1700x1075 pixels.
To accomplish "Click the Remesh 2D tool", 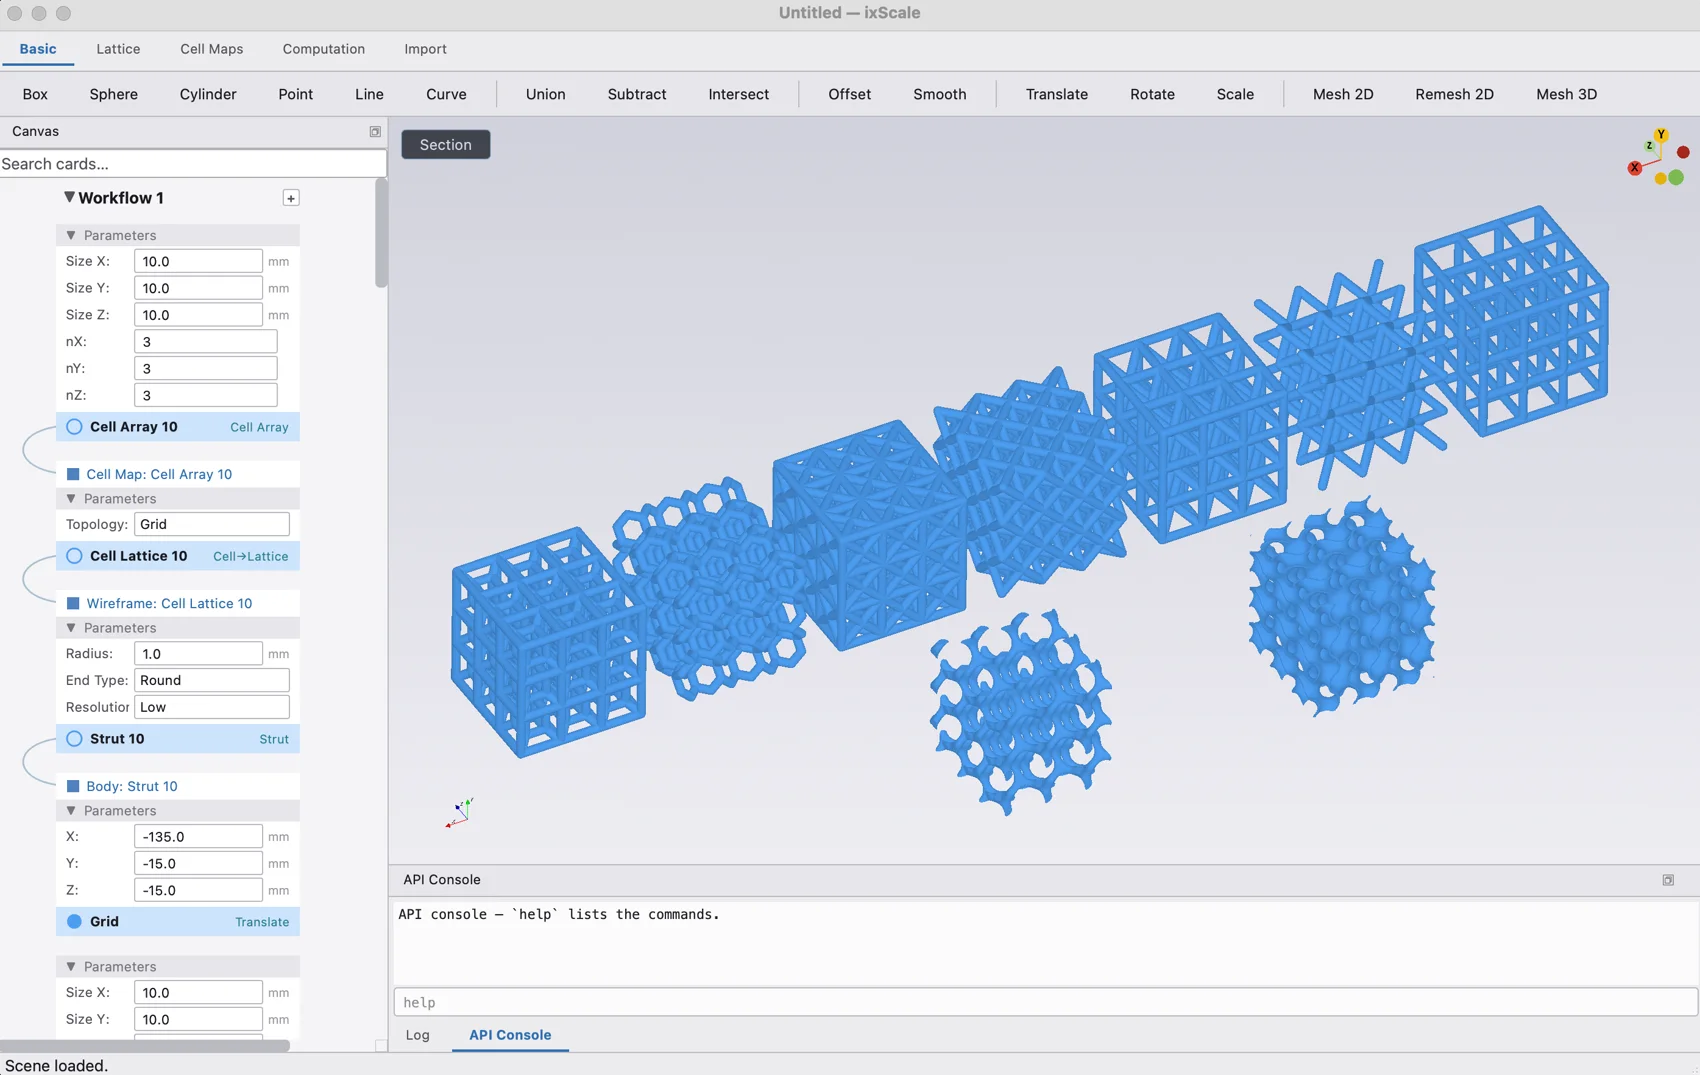I will (x=1454, y=94).
